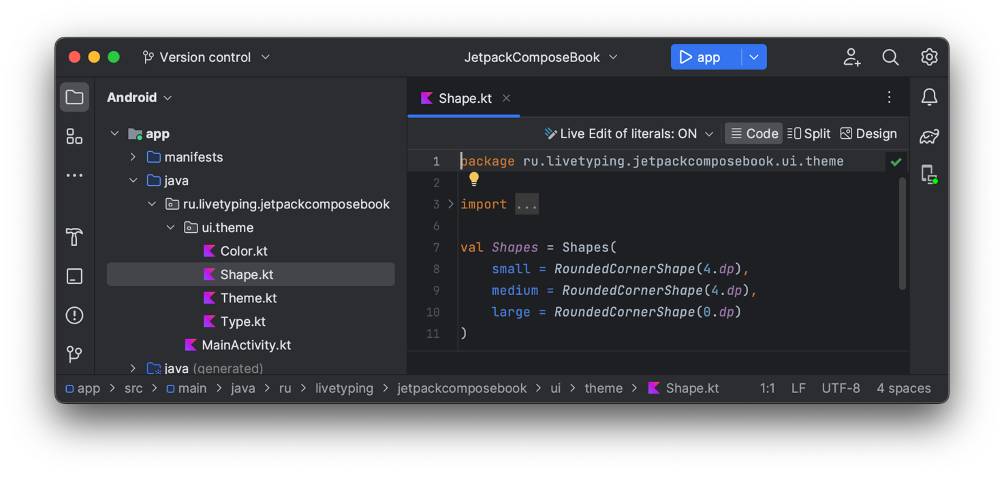Open Theme.kt in the project tree
Viewport: 1004px width, 477px height.
point(248,298)
